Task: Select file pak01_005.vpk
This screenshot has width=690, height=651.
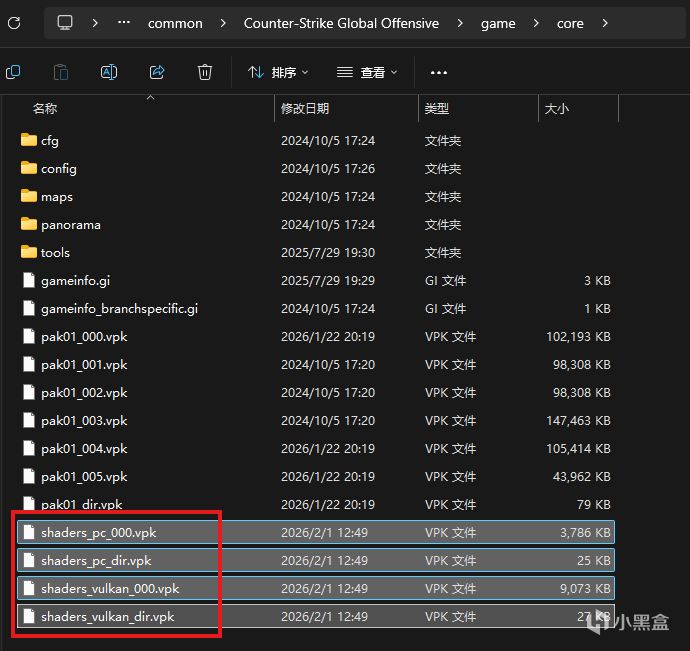Action: (84, 477)
